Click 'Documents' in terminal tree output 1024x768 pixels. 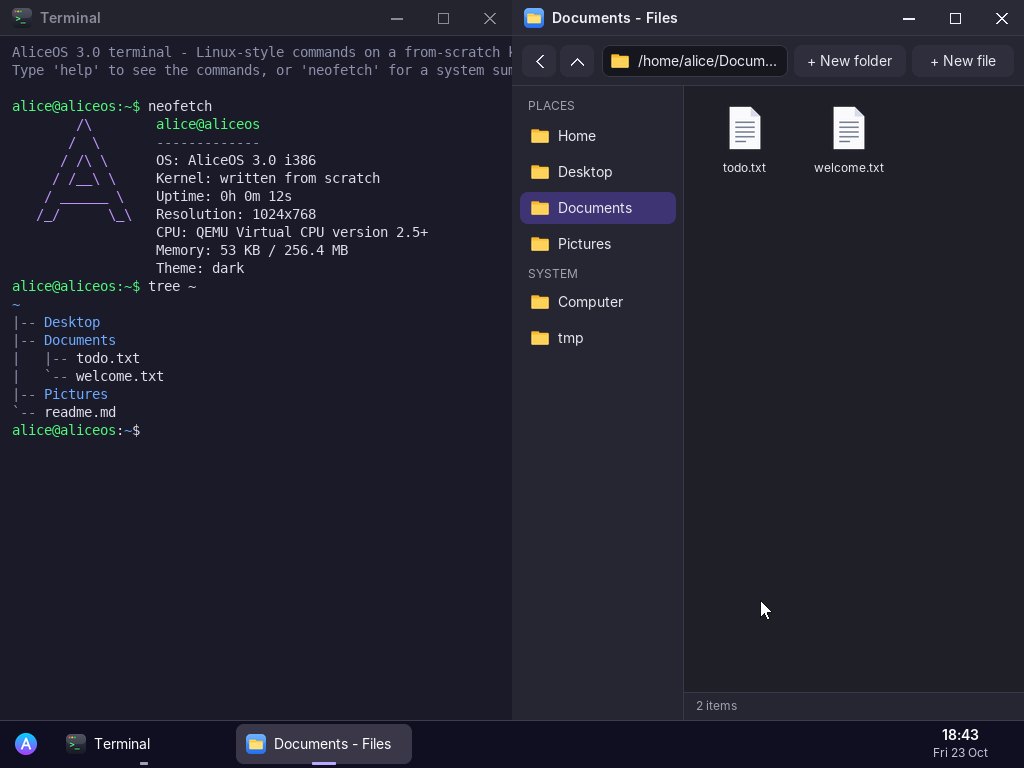(x=80, y=340)
